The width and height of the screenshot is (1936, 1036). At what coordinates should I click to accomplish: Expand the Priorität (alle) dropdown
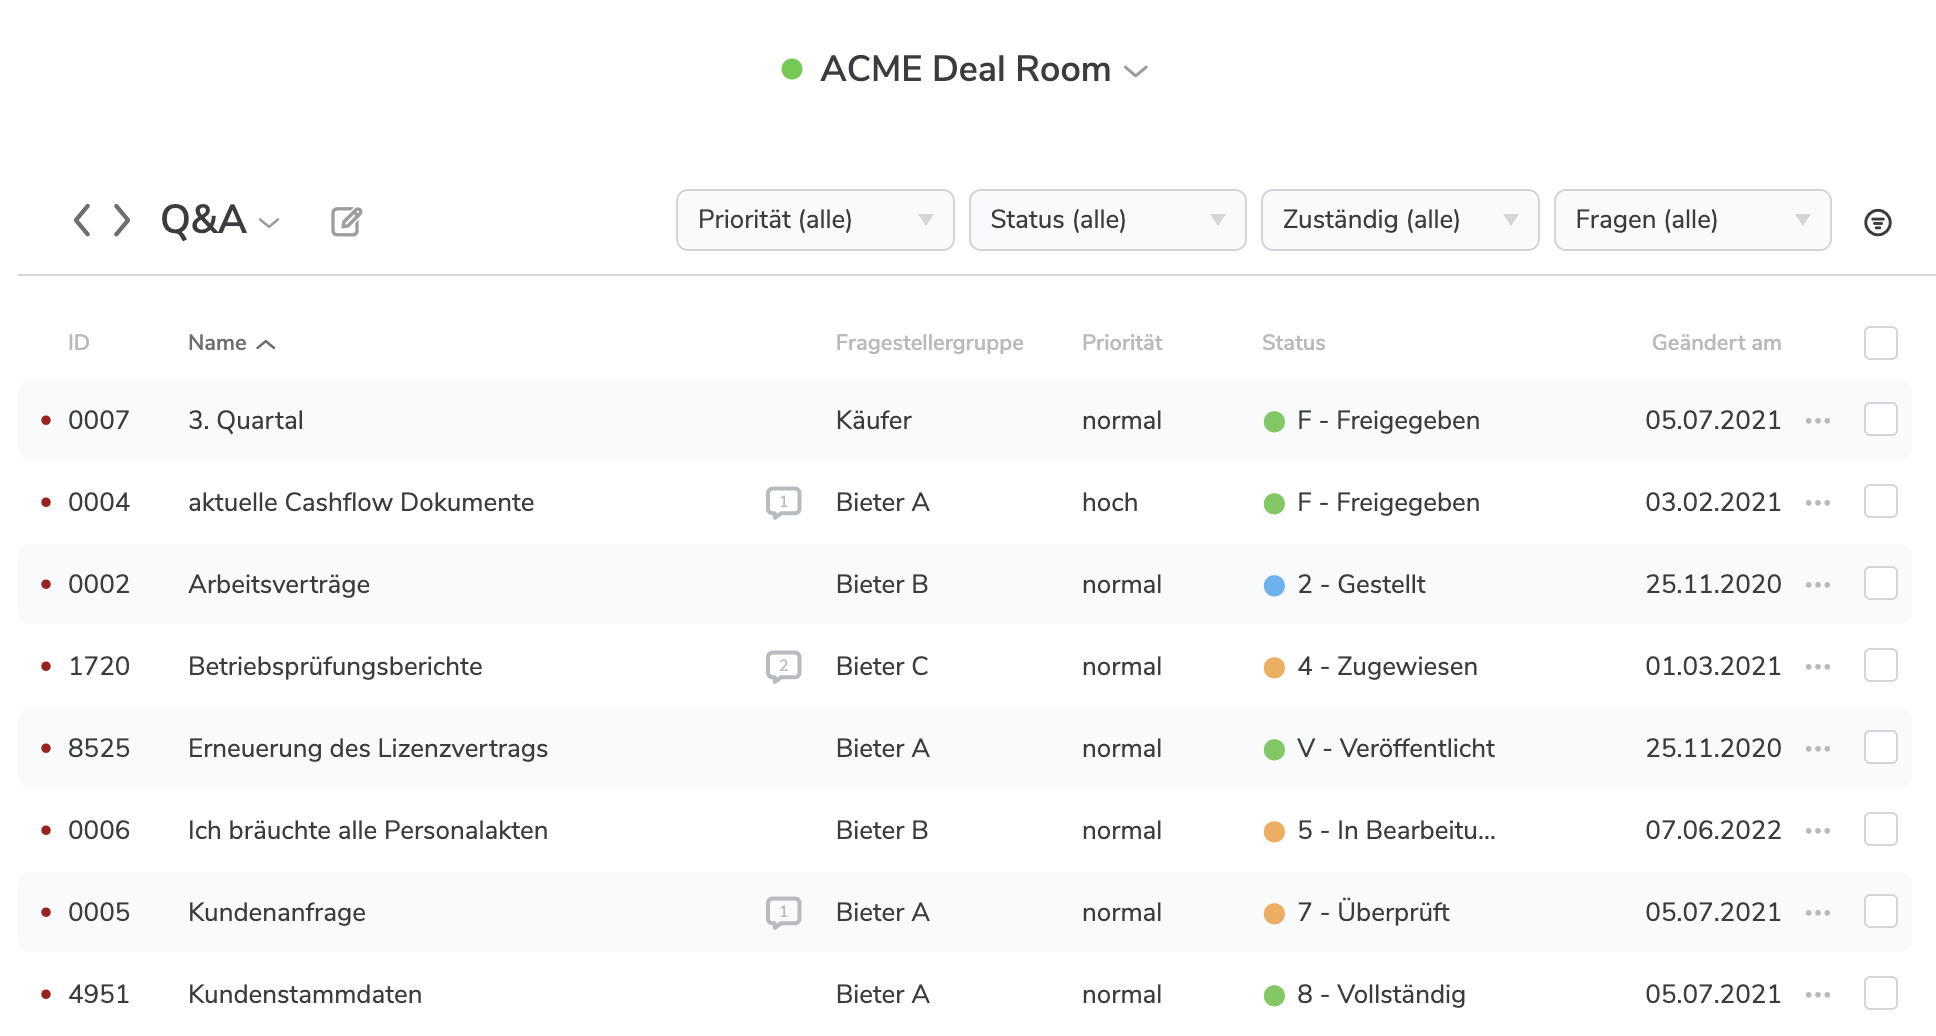point(814,220)
